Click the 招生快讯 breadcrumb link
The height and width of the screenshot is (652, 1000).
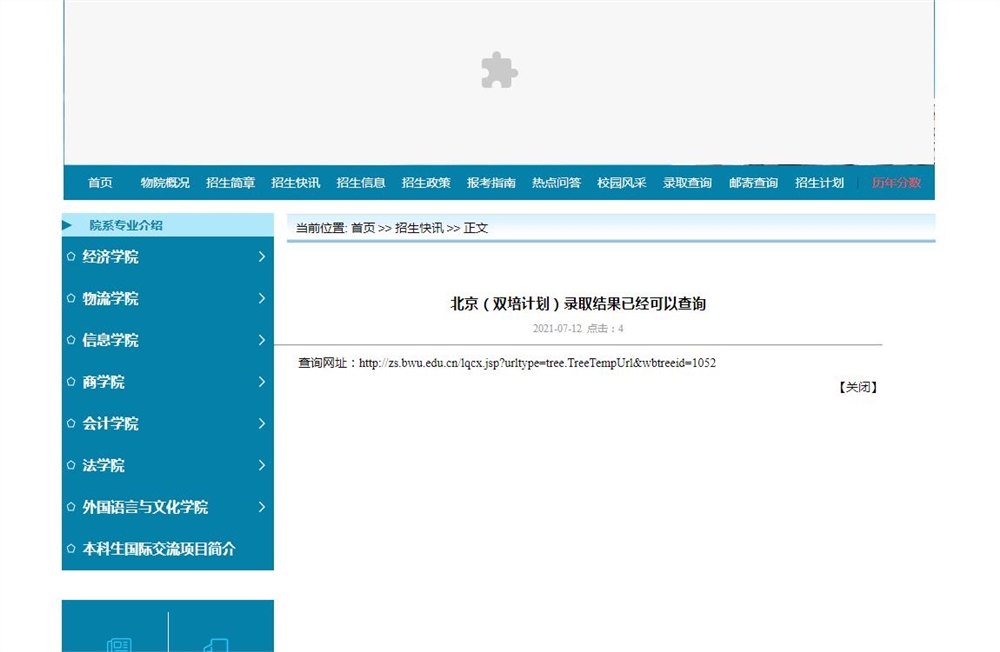(x=419, y=228)
